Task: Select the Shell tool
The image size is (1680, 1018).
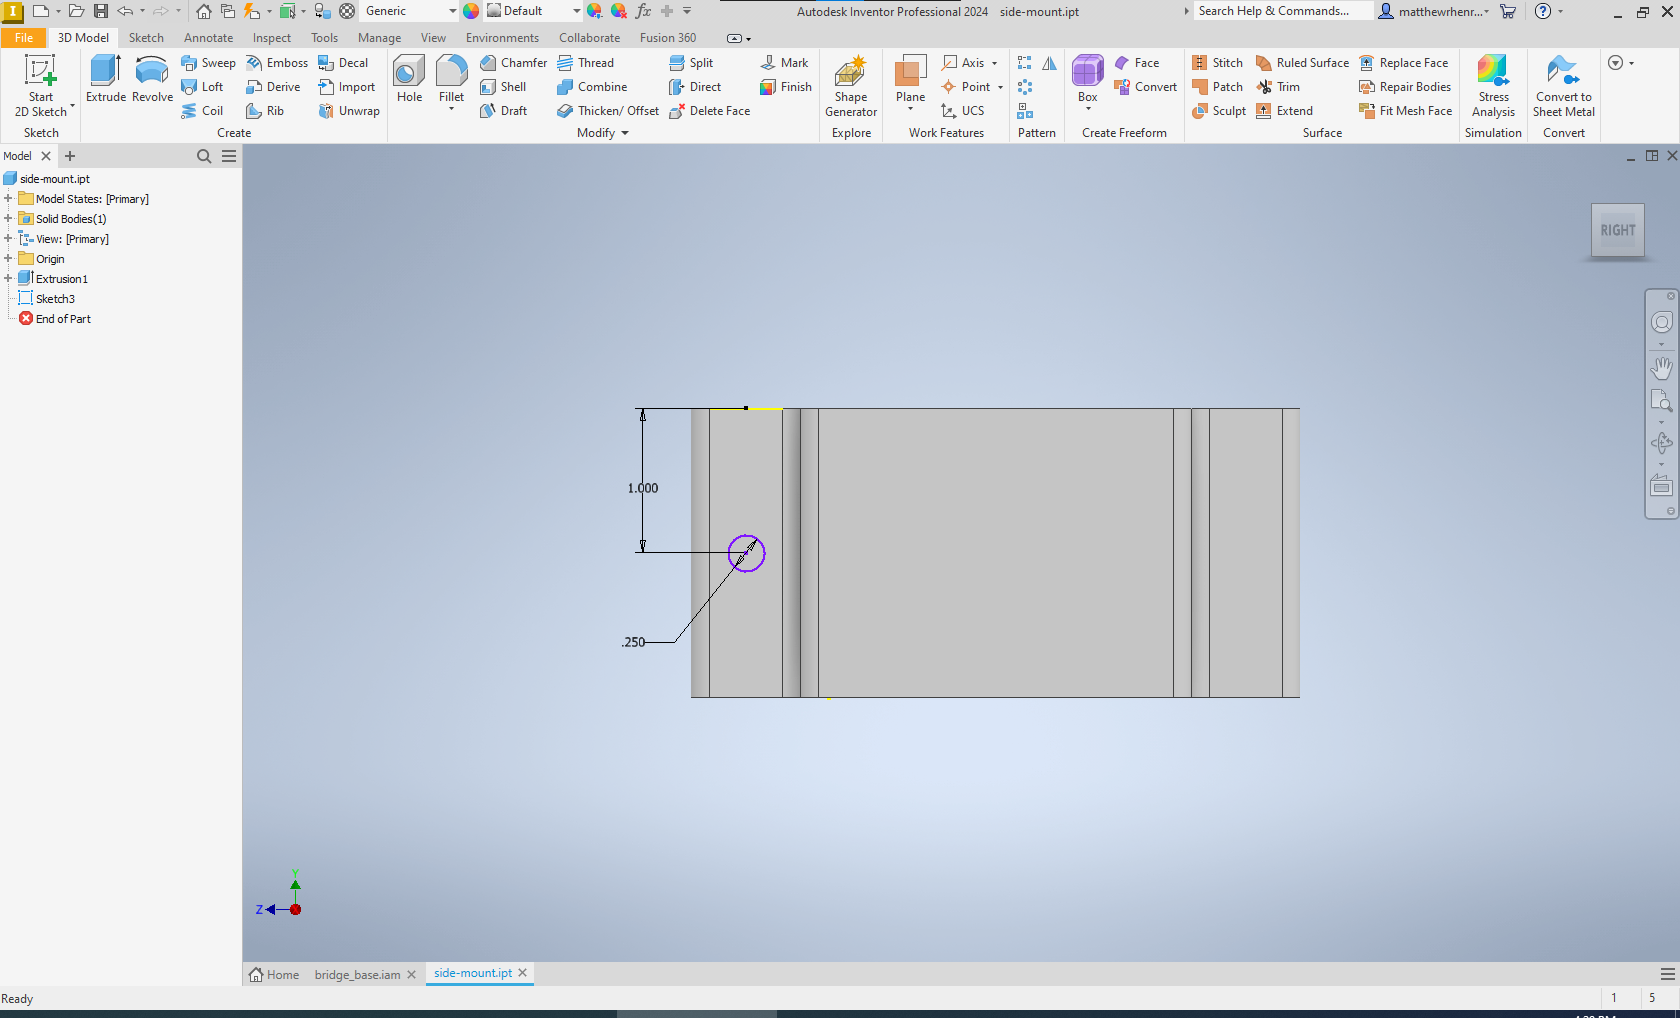Action: [503, 87]
